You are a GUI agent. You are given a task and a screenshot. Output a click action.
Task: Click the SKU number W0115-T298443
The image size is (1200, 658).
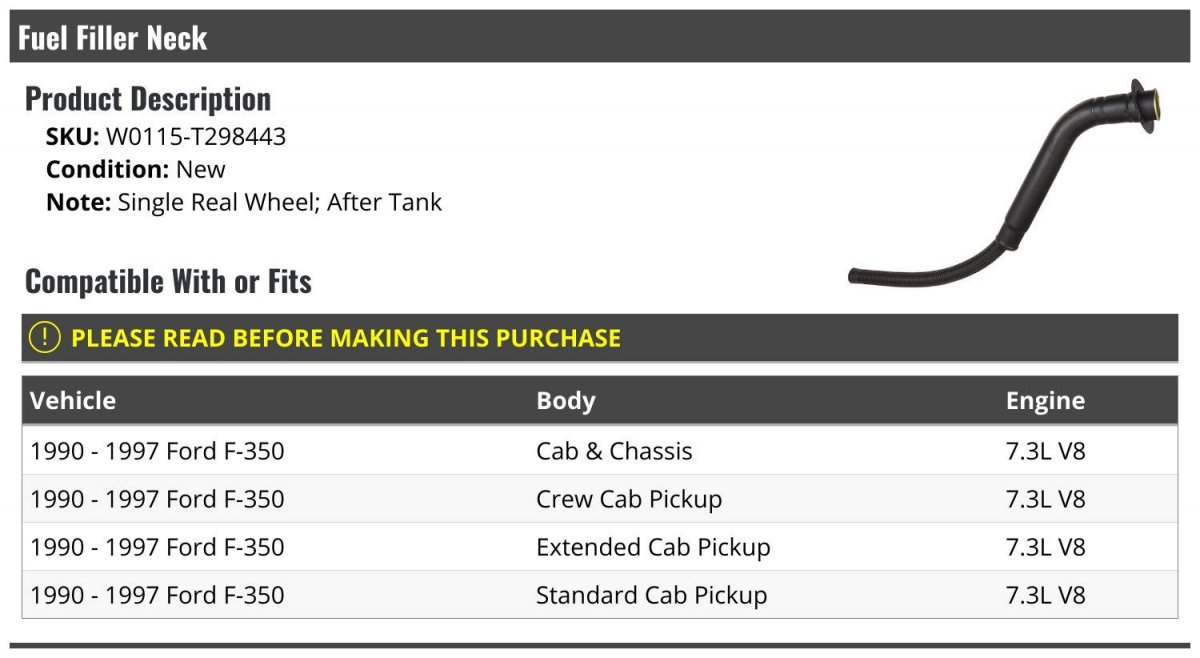pos(196,137)
